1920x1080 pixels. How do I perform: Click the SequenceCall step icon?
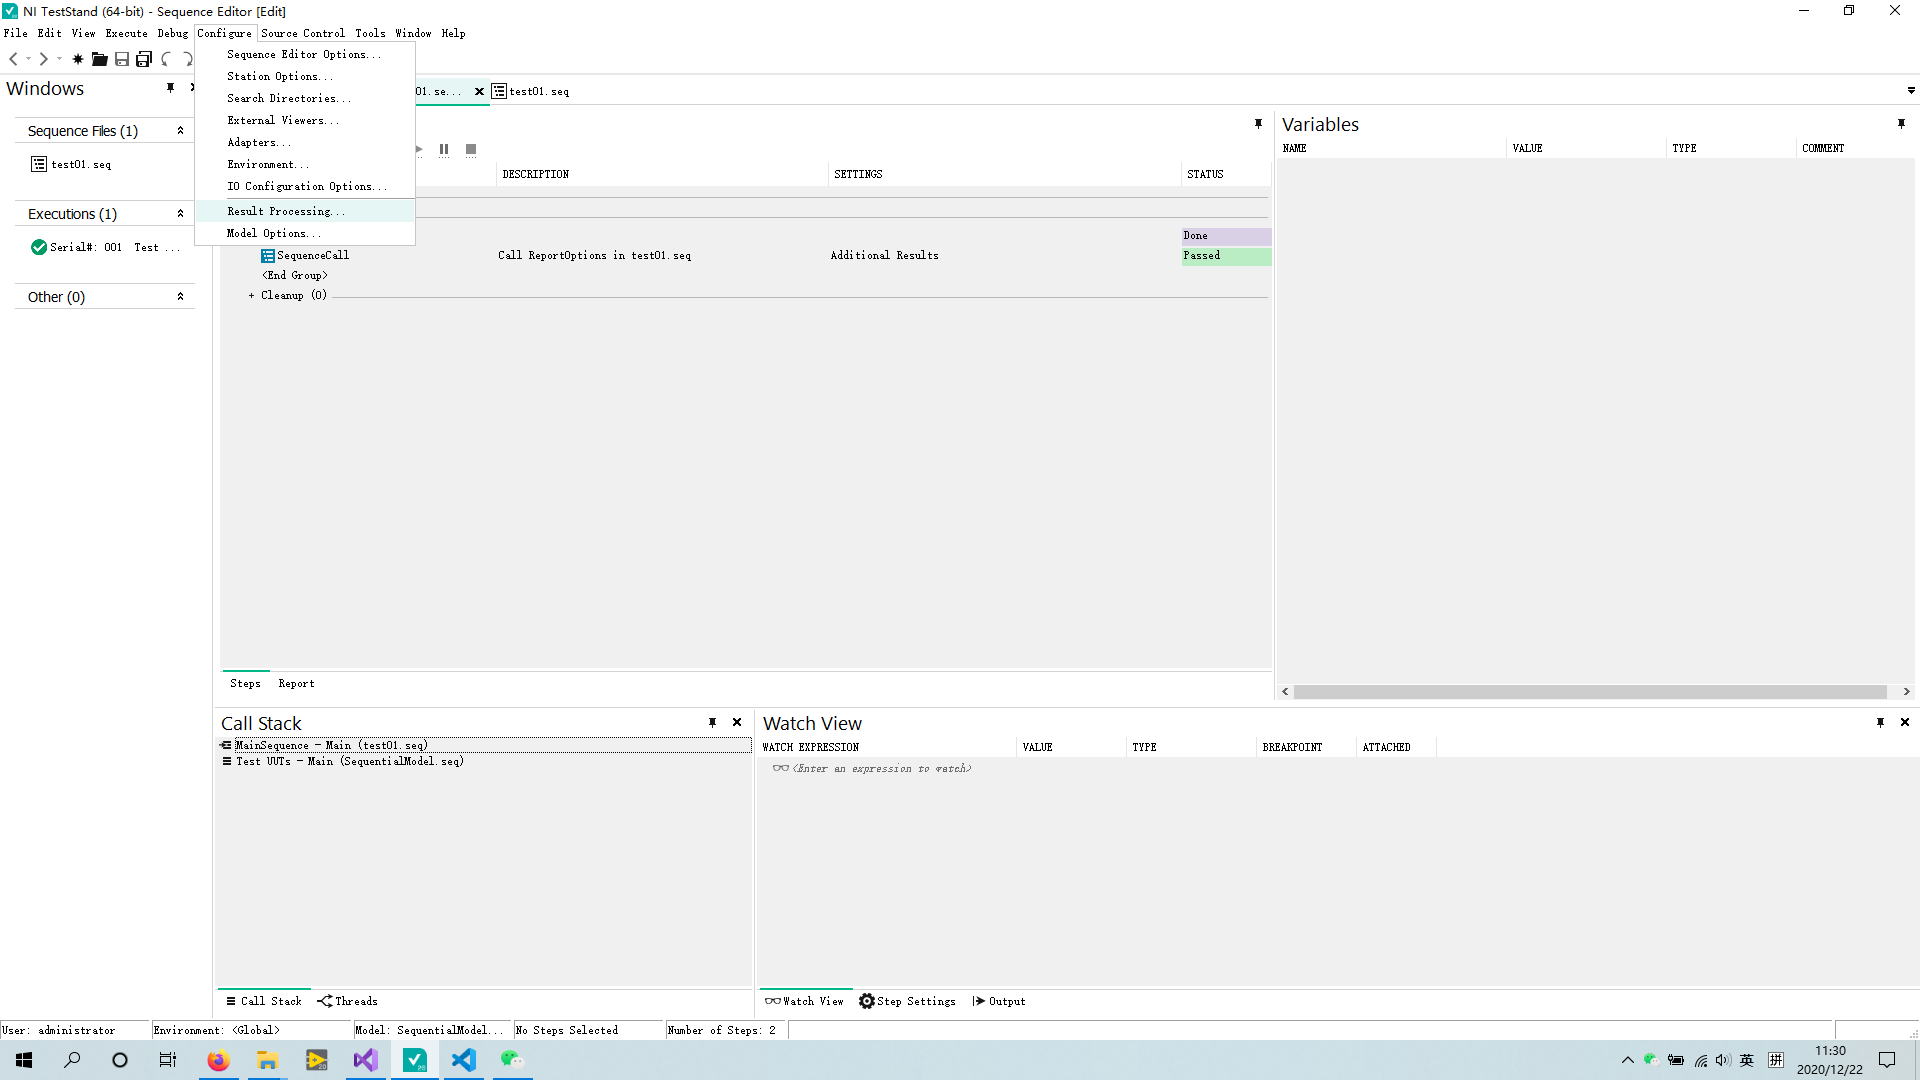click(x=266, y=255)
